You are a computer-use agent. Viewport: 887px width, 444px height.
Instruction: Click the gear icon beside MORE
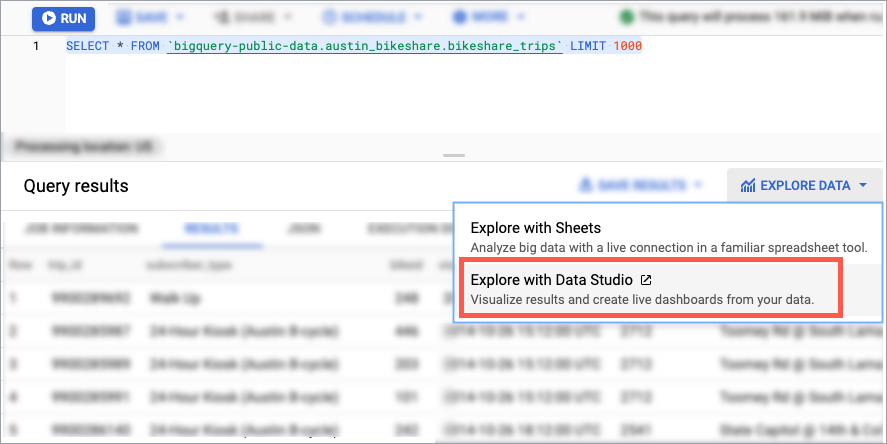[460, 18]
